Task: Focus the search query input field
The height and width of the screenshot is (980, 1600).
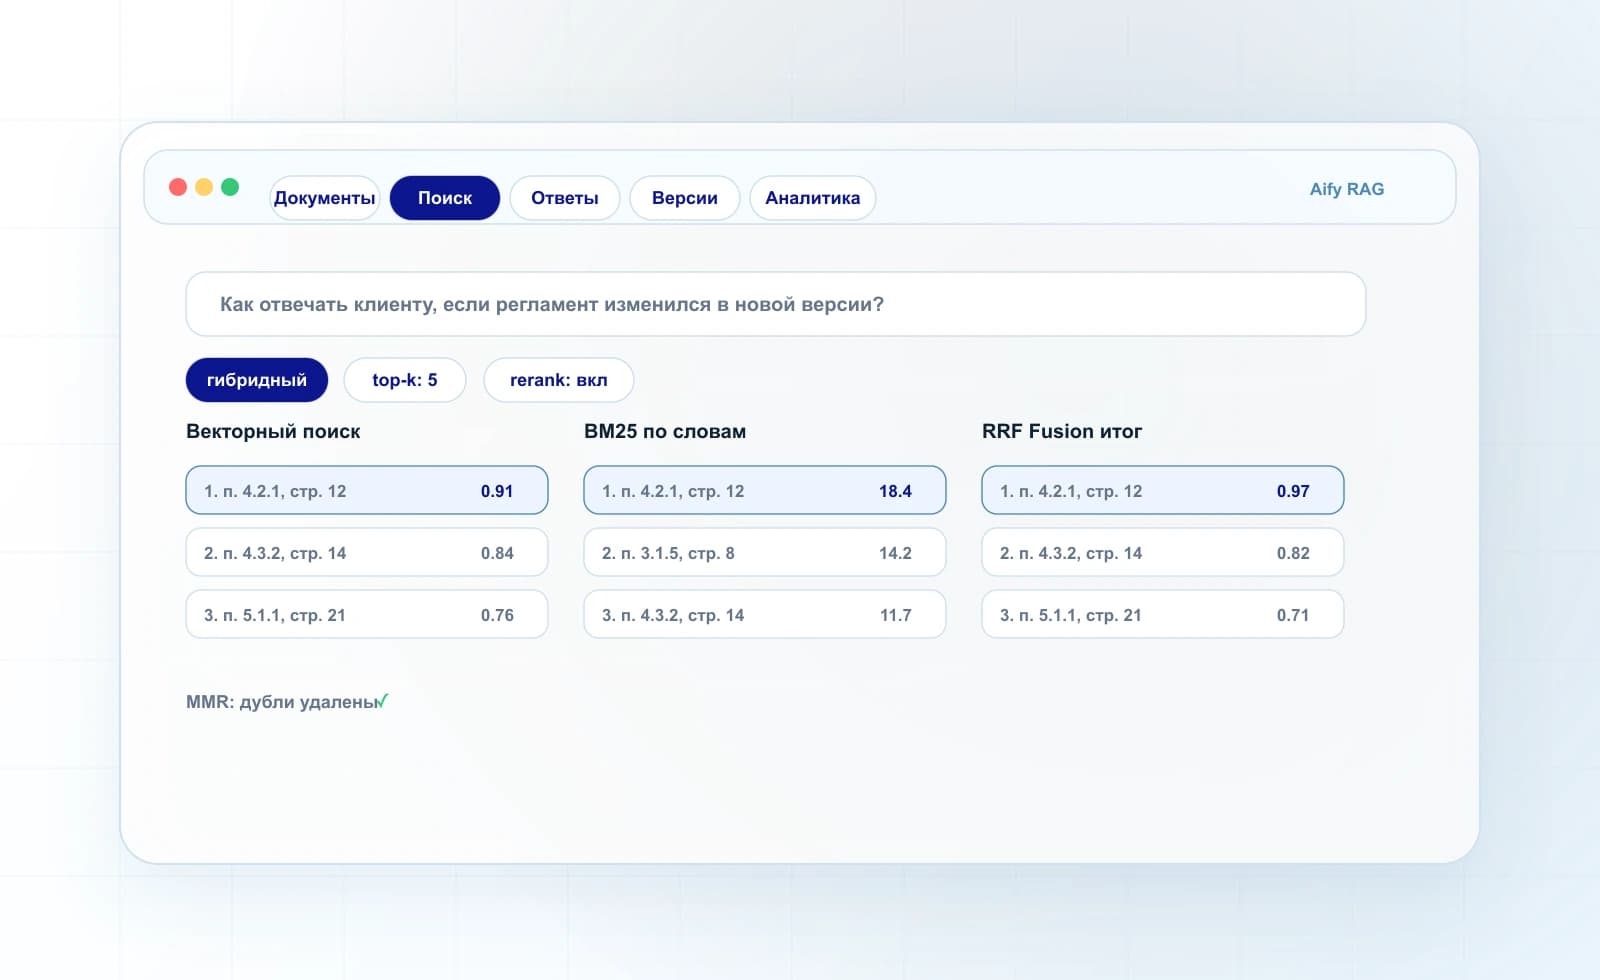Action: click(x=776, y=304)
